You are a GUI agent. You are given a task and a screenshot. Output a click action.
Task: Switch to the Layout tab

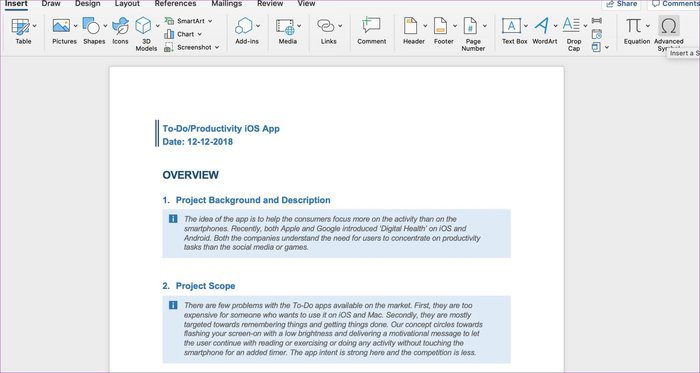click(127, 4)
